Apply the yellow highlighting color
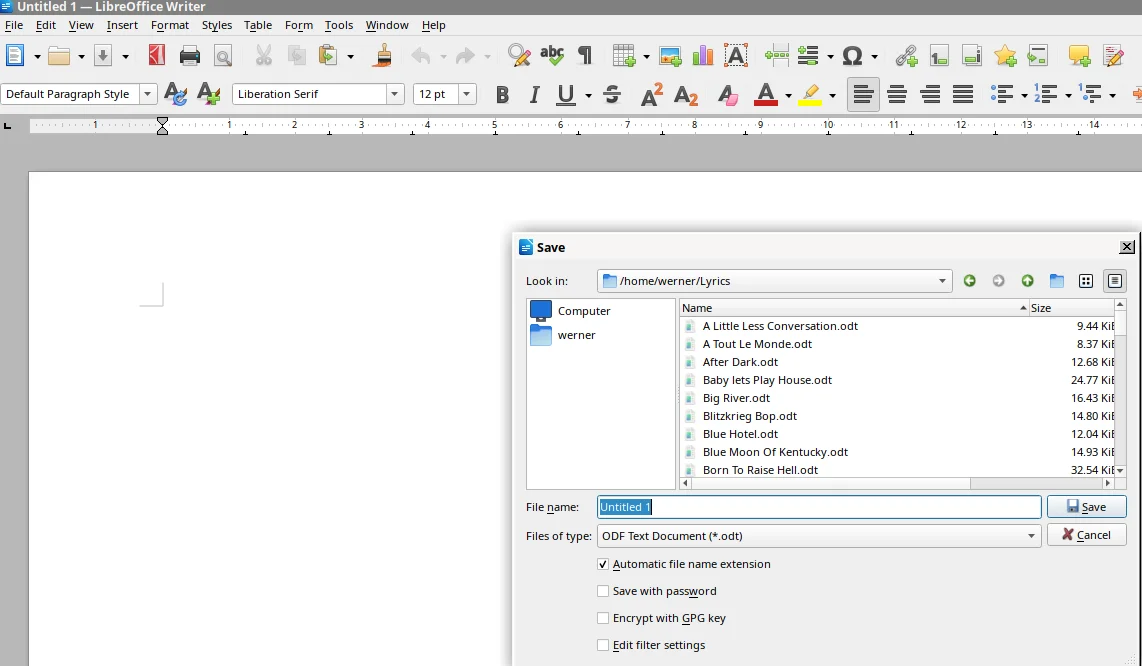Viewport: 1142px width, 666px height. pyautogui.click(x=810, y=94)
